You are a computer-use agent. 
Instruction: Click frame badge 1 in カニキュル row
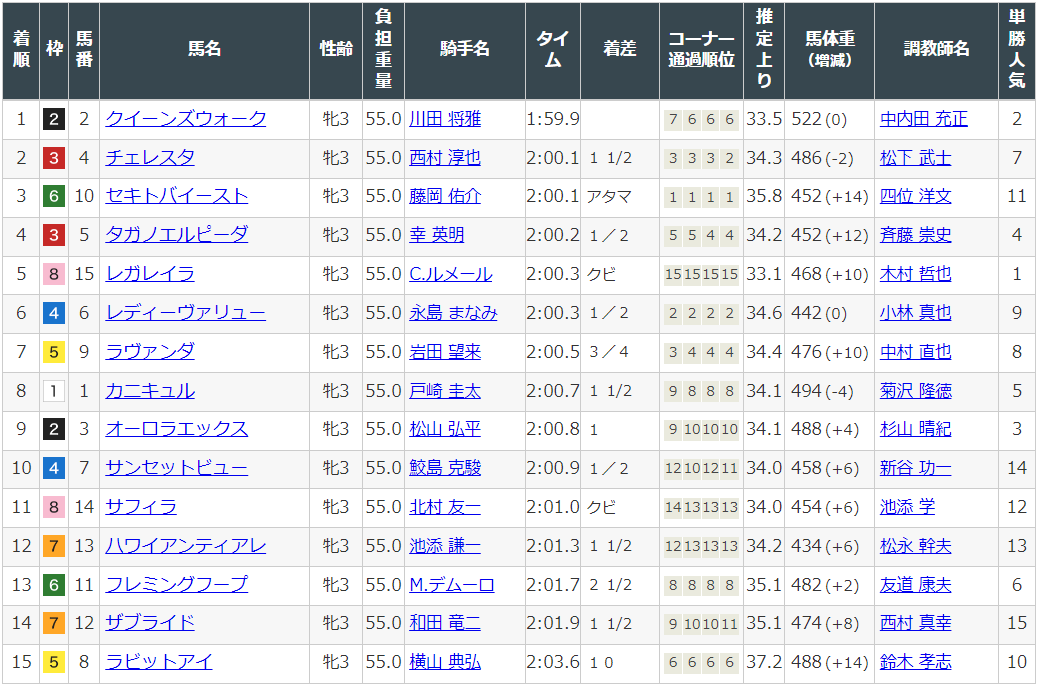[54, 391]
